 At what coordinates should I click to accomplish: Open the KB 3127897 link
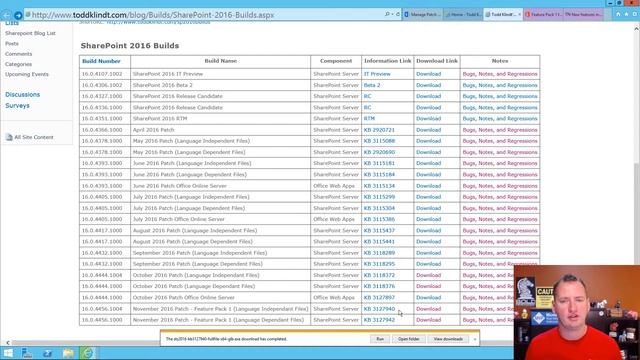click(379, 298)
